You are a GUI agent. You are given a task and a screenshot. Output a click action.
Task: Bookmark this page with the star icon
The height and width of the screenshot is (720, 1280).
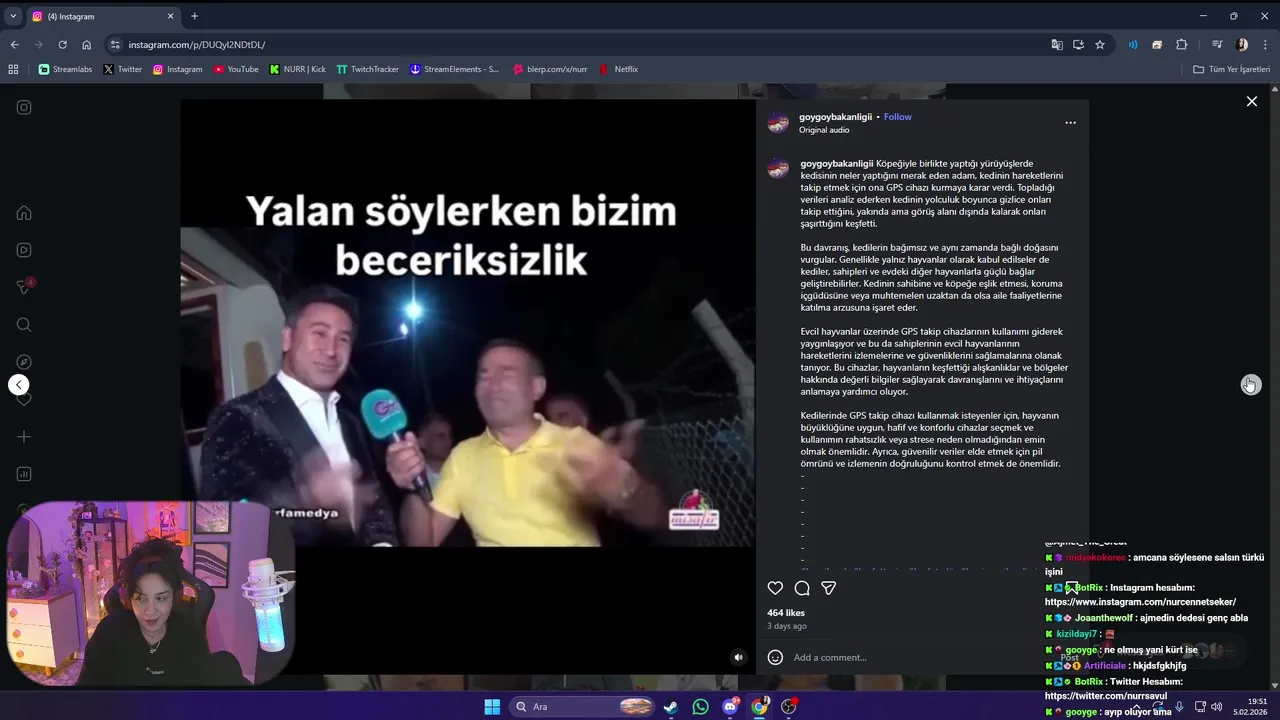tap(1100, 44)
